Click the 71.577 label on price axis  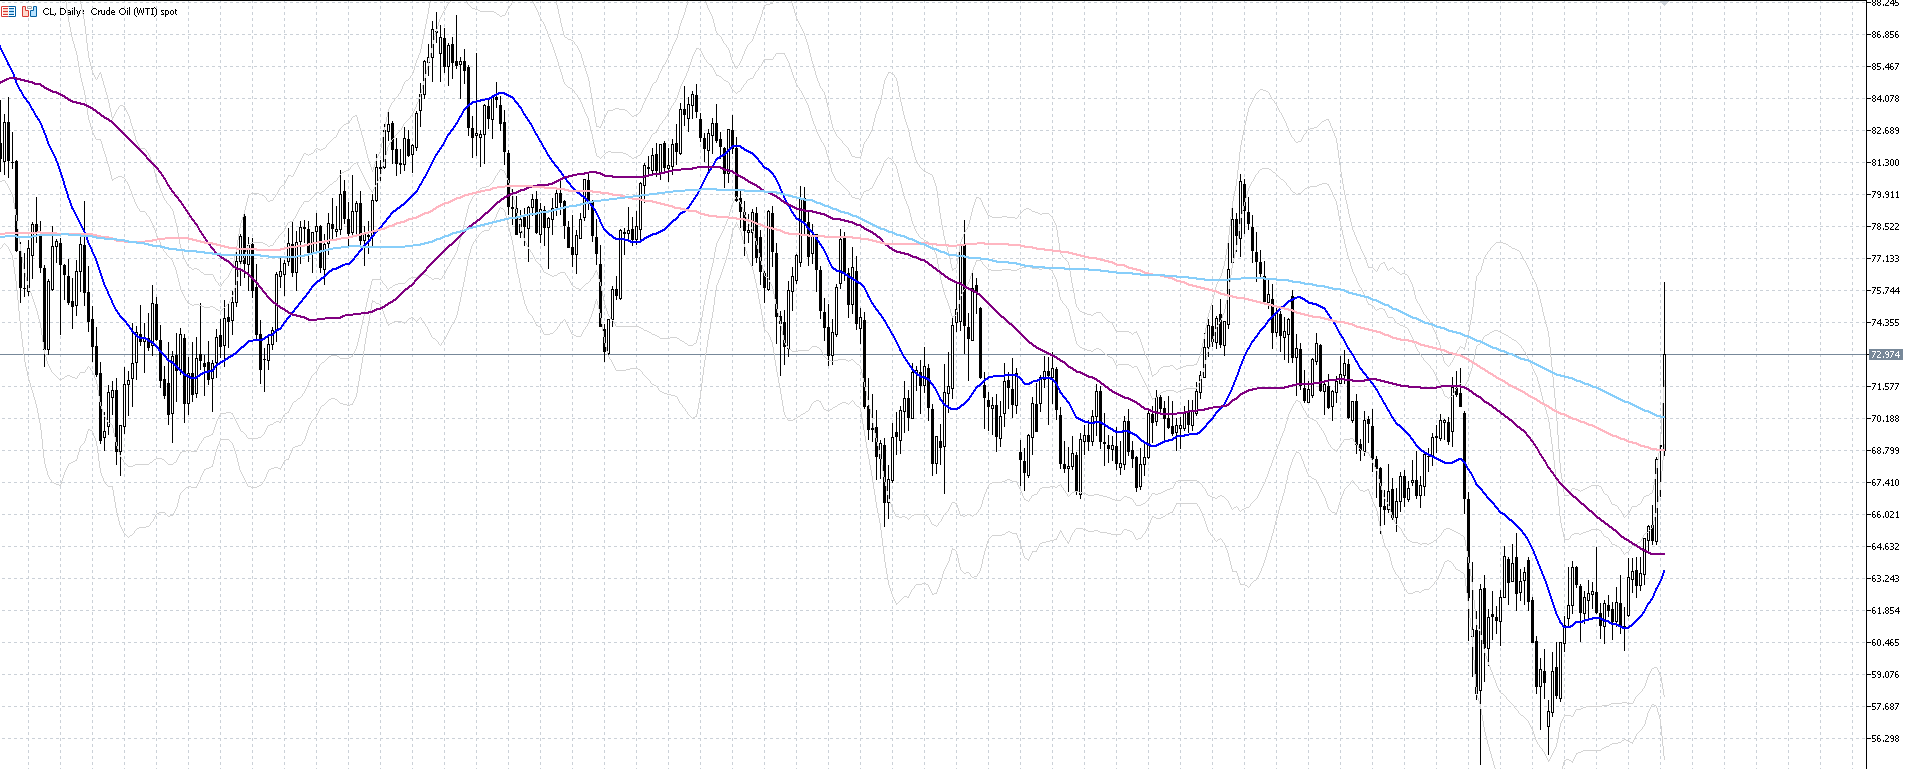[x=1885, y=387]
